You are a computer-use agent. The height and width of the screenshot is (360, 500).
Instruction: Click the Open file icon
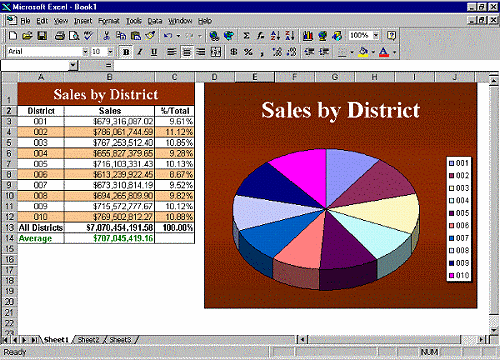(x=27, y=36)
